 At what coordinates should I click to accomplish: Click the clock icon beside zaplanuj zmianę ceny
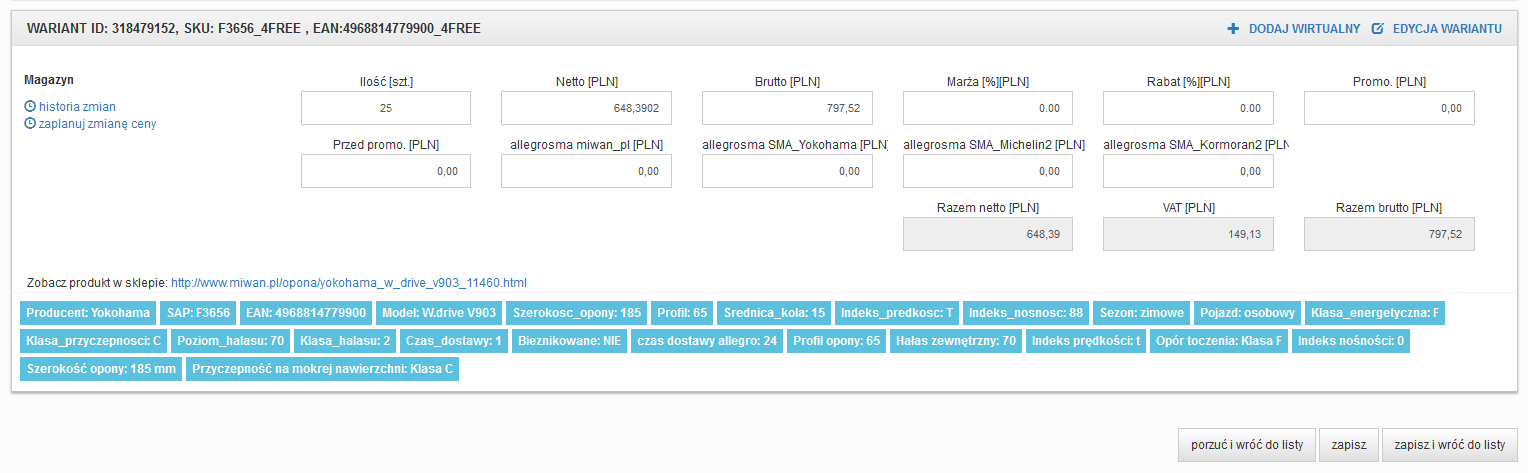[30, 124]
